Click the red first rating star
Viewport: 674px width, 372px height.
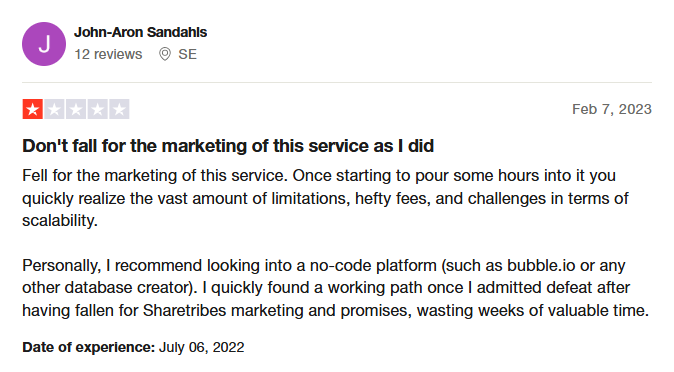click(33, 109)
